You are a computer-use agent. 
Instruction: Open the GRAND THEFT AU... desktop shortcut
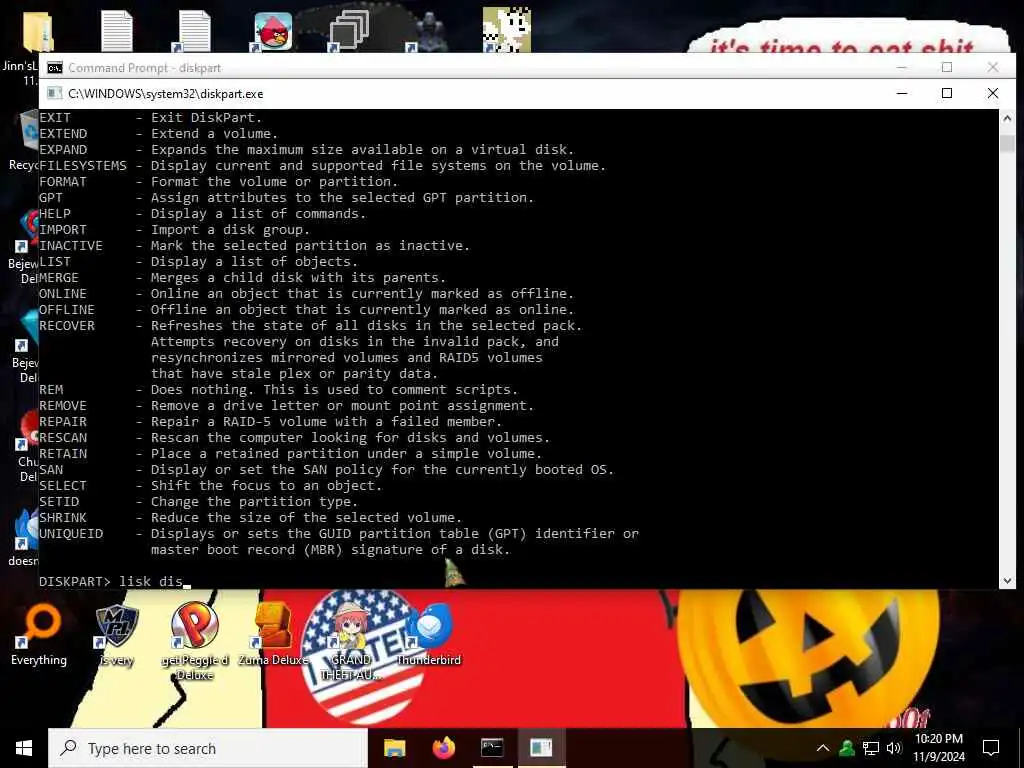click(x=351, y=640)
